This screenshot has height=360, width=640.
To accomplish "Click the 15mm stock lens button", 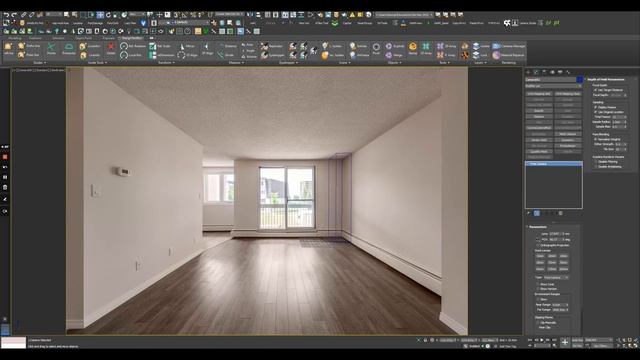I will (540, 256).
